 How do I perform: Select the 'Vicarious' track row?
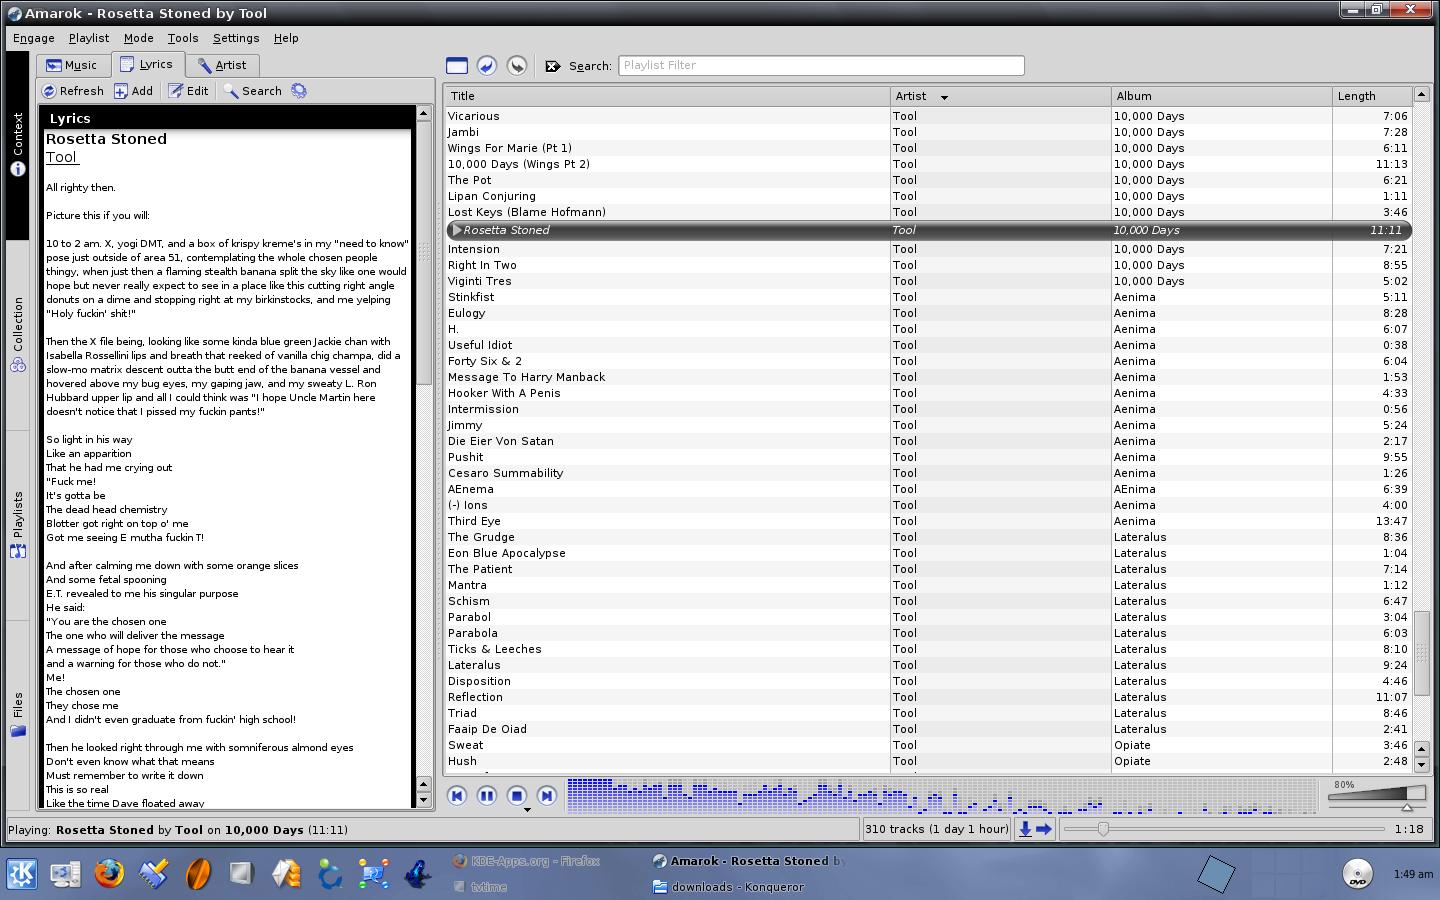point(929,116)
